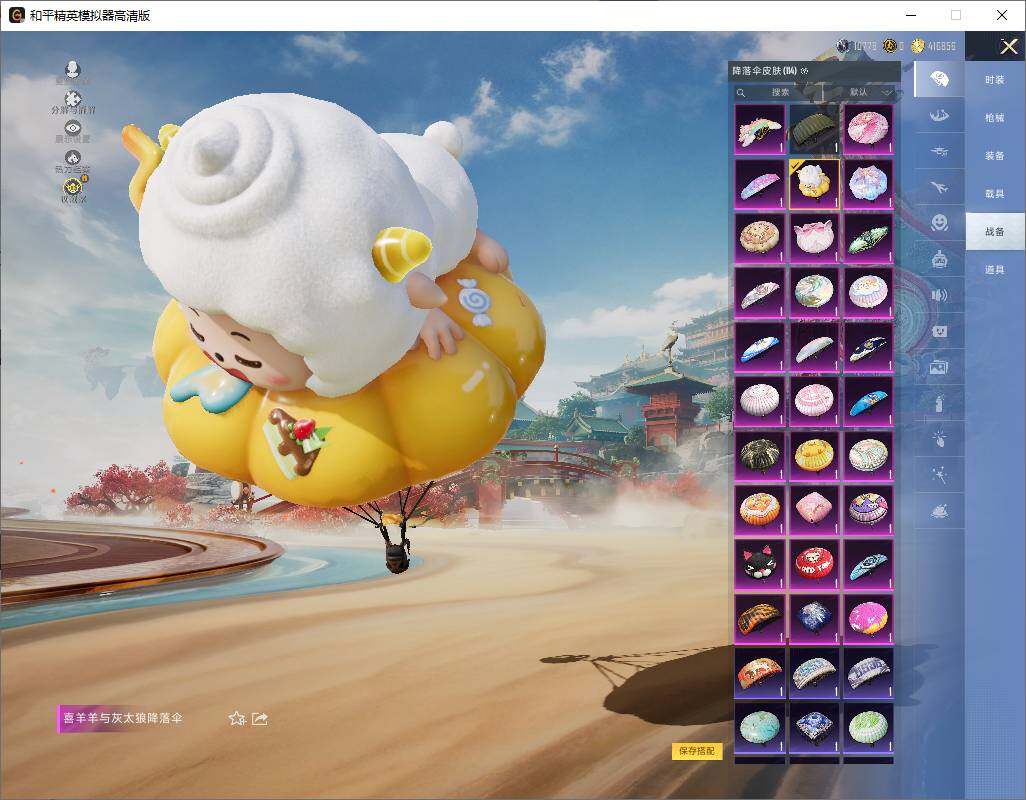The width and height of the screenshot is (1026, 800).
Task: Open the smiley emote category
Action: point(939,223)
